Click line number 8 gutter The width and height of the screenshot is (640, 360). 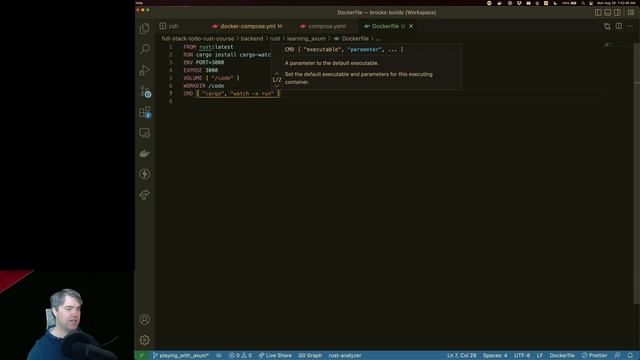pos(171,101)
